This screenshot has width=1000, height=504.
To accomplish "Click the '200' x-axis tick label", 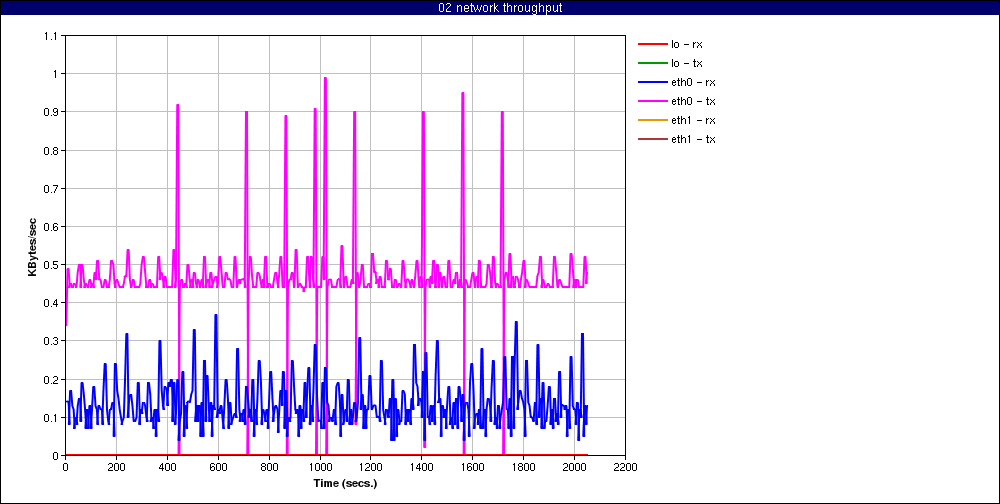I will 116,466.
